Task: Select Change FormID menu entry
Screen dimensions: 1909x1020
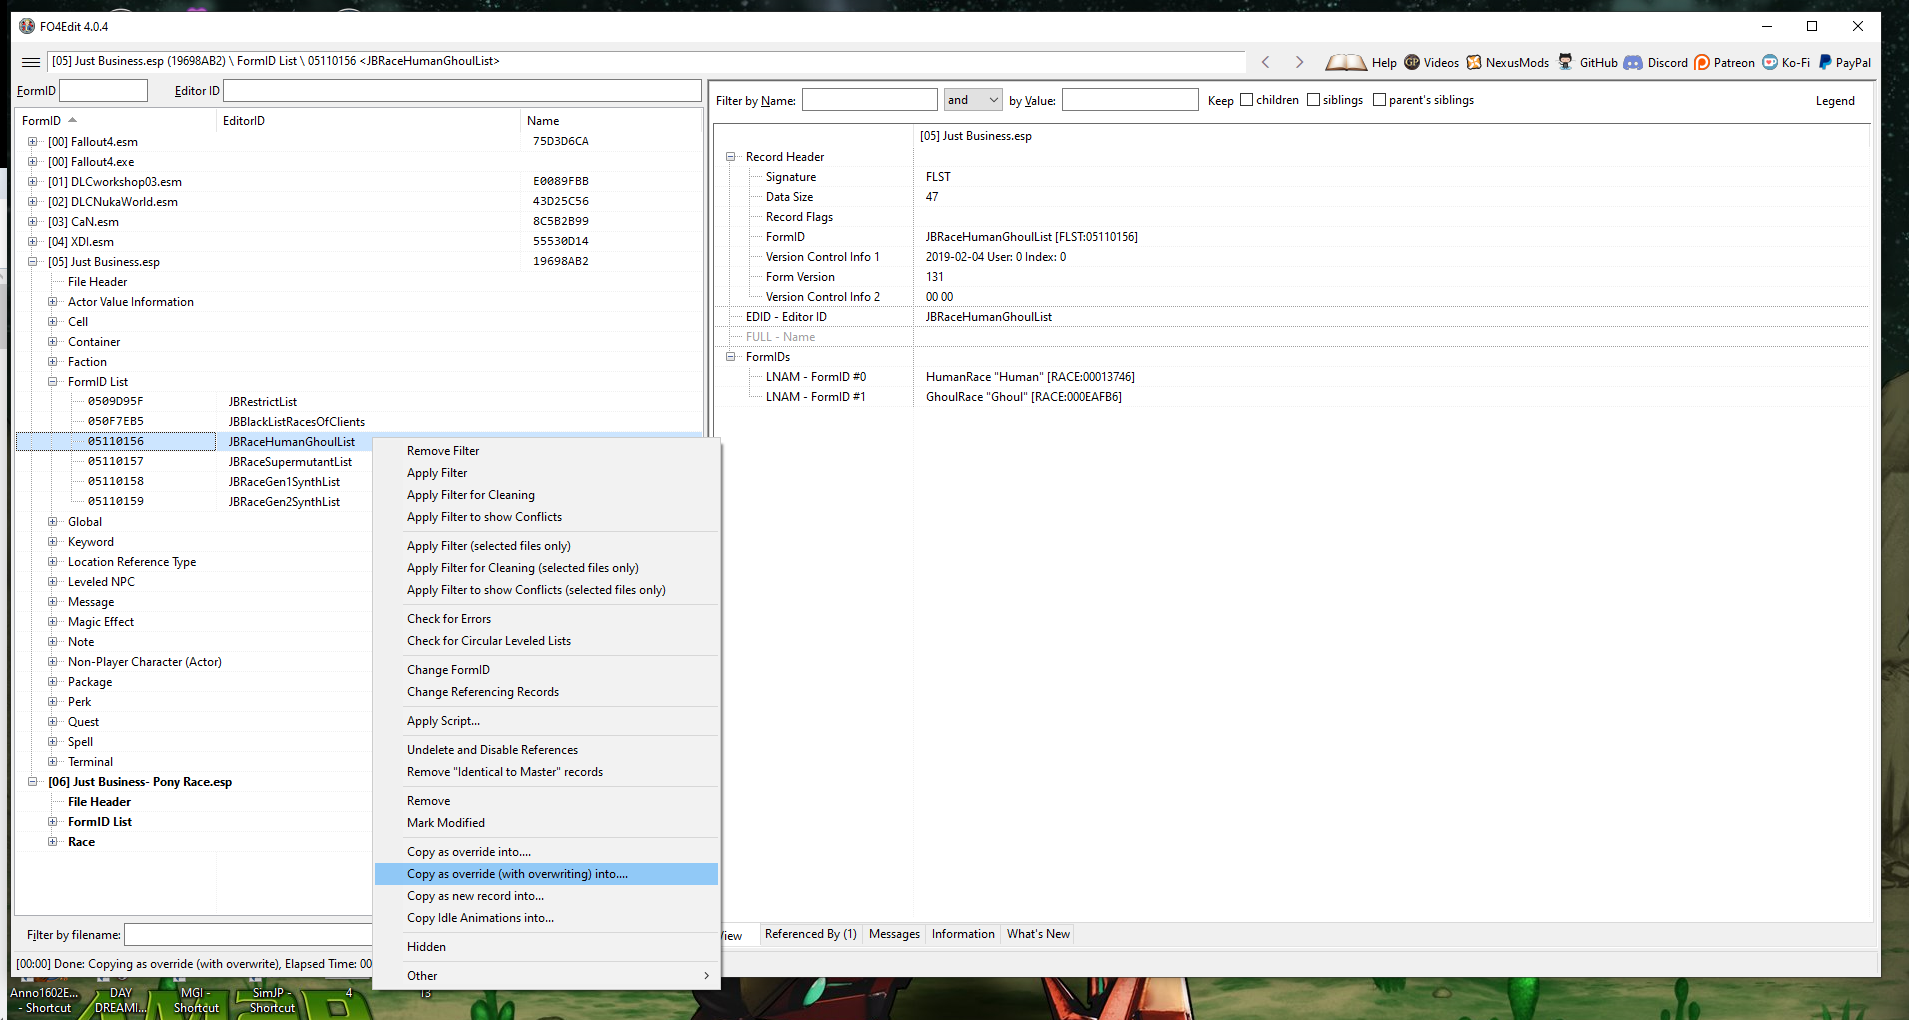Action: pyautogui.click(x=546, y=670)
